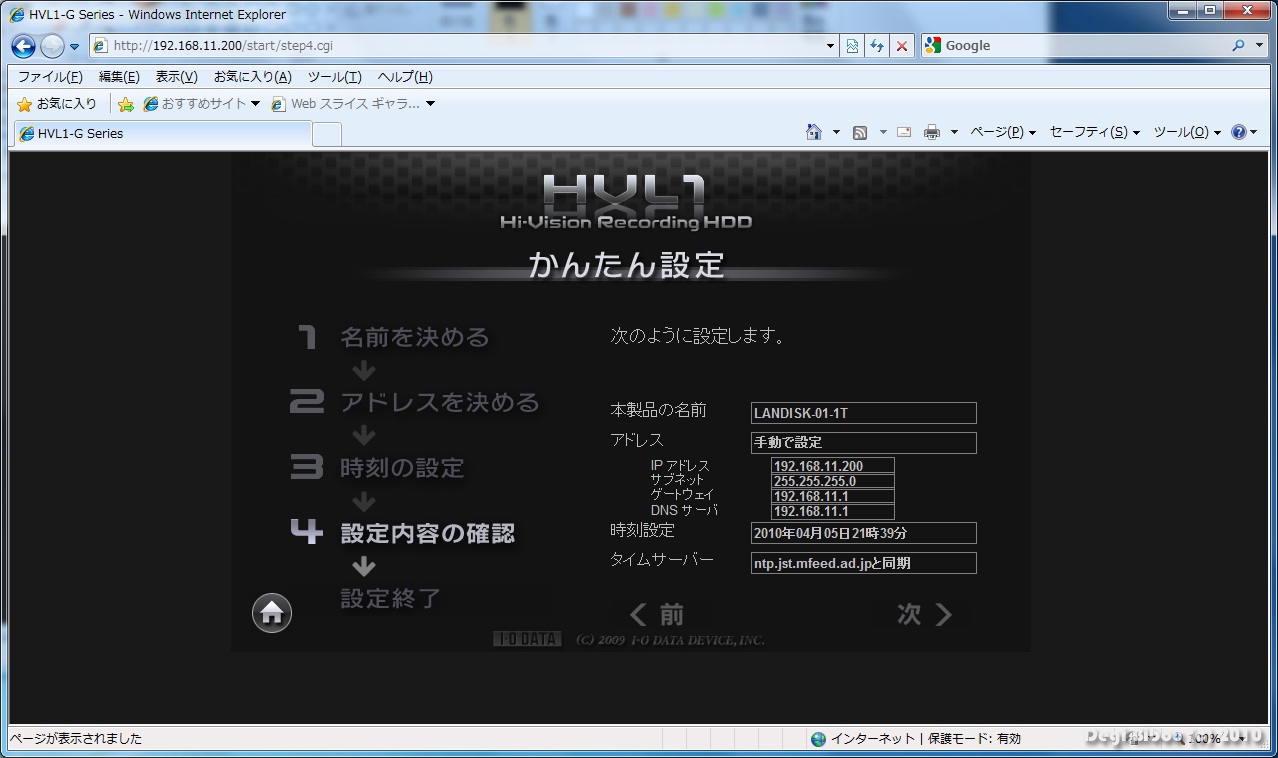This screenshot has height=758, width=1278.
Task: Click the DNS サーバ value 192.168.11.1
Action: [x=833, y=511]
